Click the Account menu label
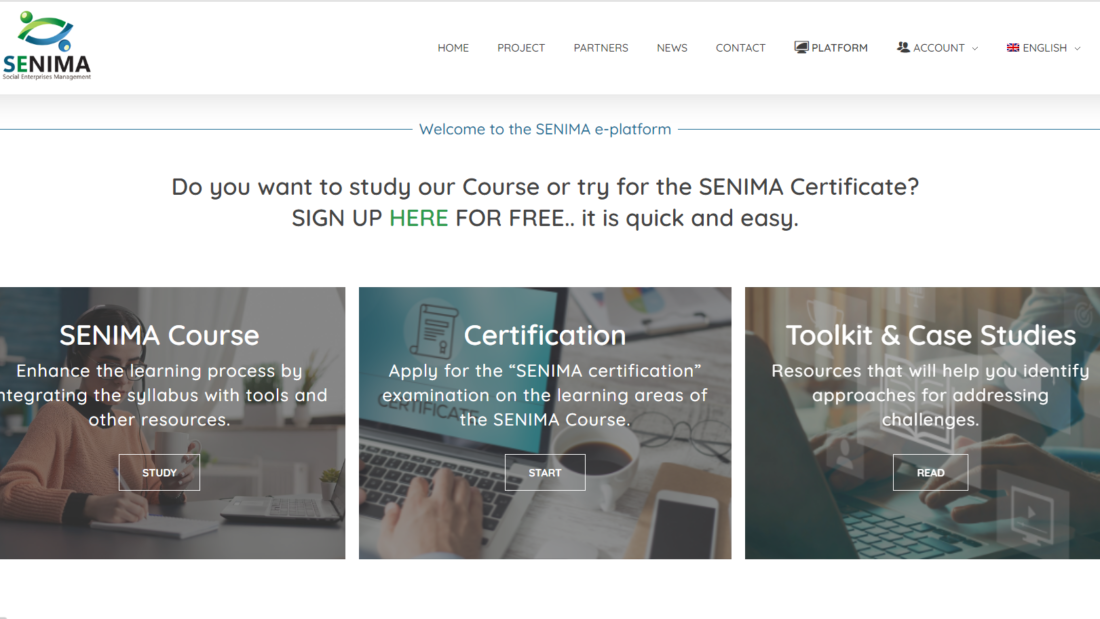1100x619 pixels. coord(939,48)
